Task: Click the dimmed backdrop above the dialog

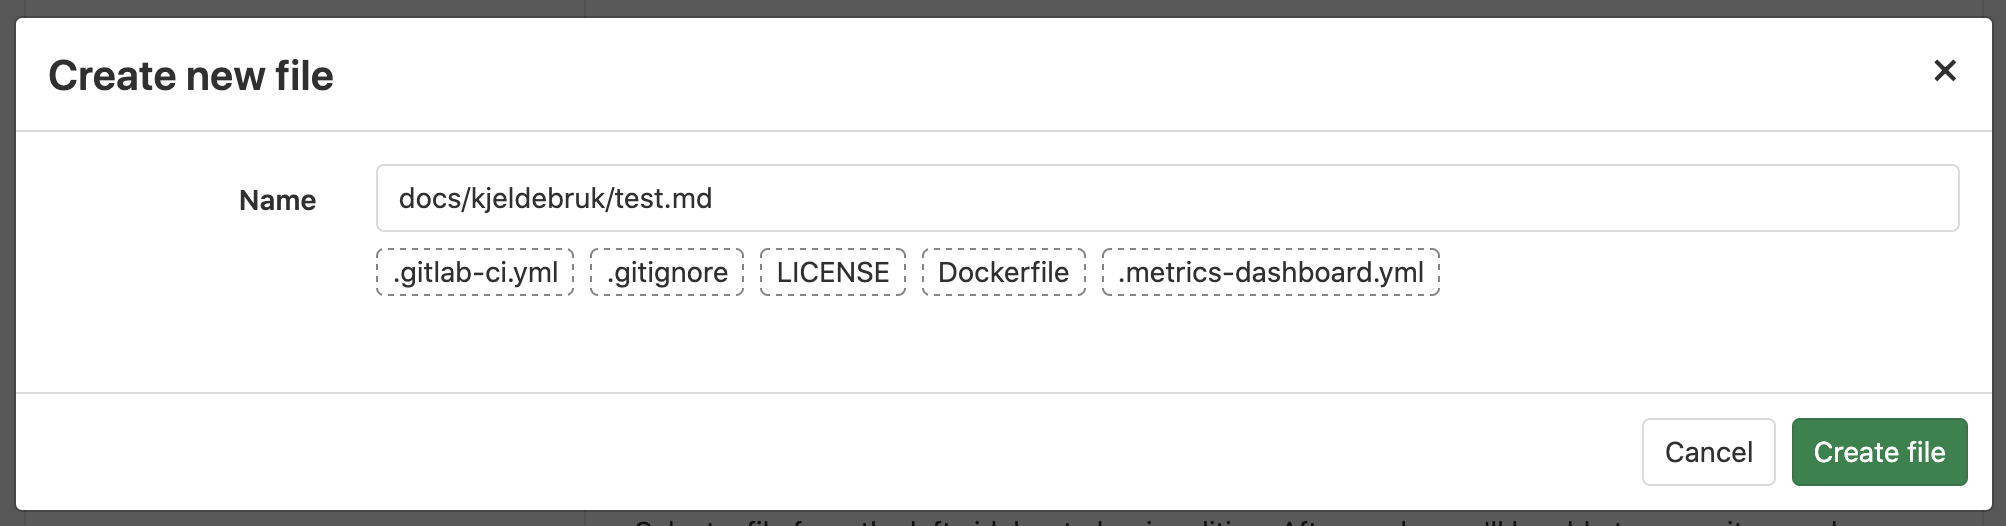Action: pos(1000,8)
